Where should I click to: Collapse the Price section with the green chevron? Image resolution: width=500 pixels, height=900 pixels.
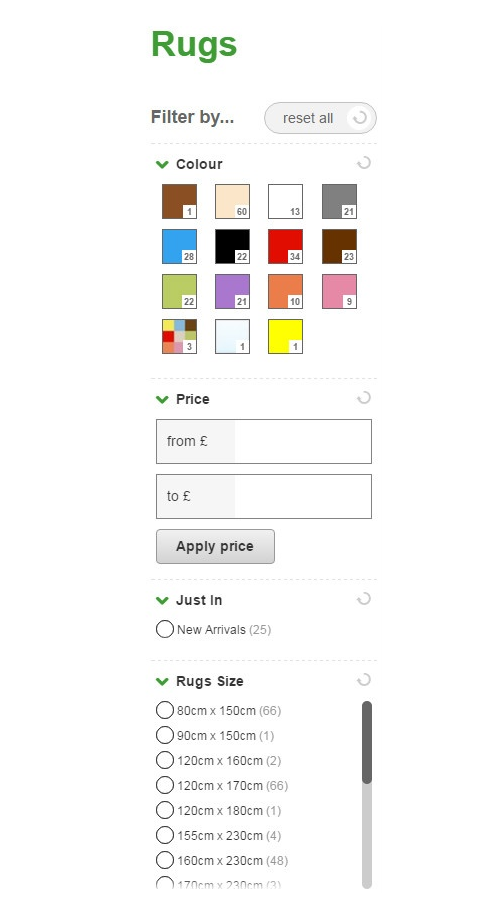tap(162, 399)
